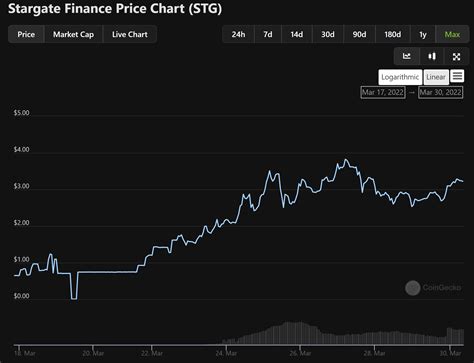474x363 pixels.
Task: Click the $0.00 axis label
Action: [x=21, y=296]
